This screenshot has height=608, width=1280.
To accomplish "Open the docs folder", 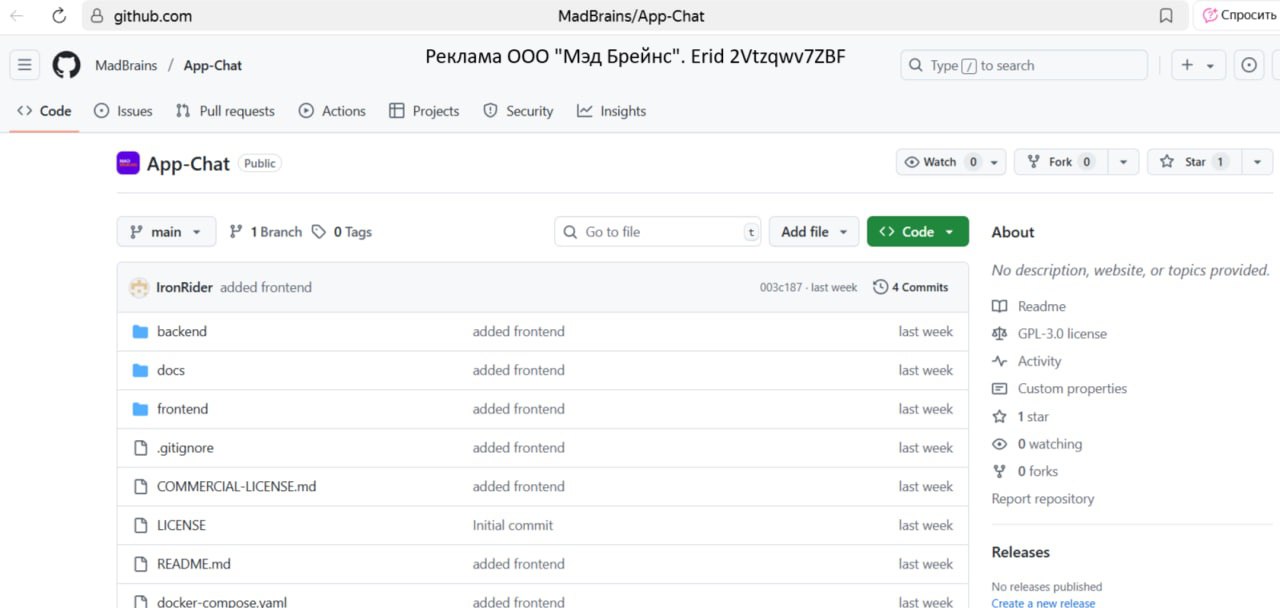I will click(171, 370).
